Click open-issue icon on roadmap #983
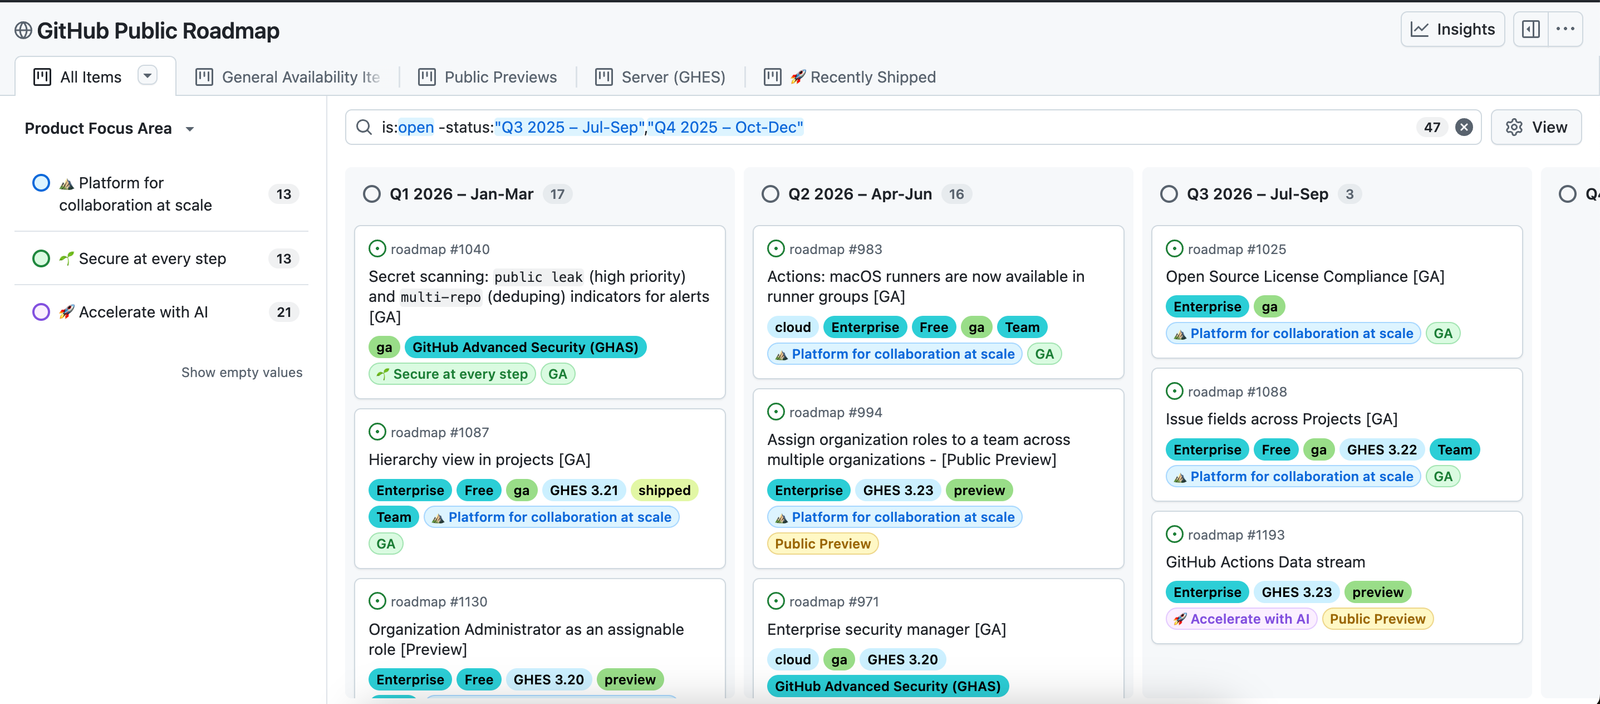The height and width of the screenshot is (704, 1600). (776, 249)
